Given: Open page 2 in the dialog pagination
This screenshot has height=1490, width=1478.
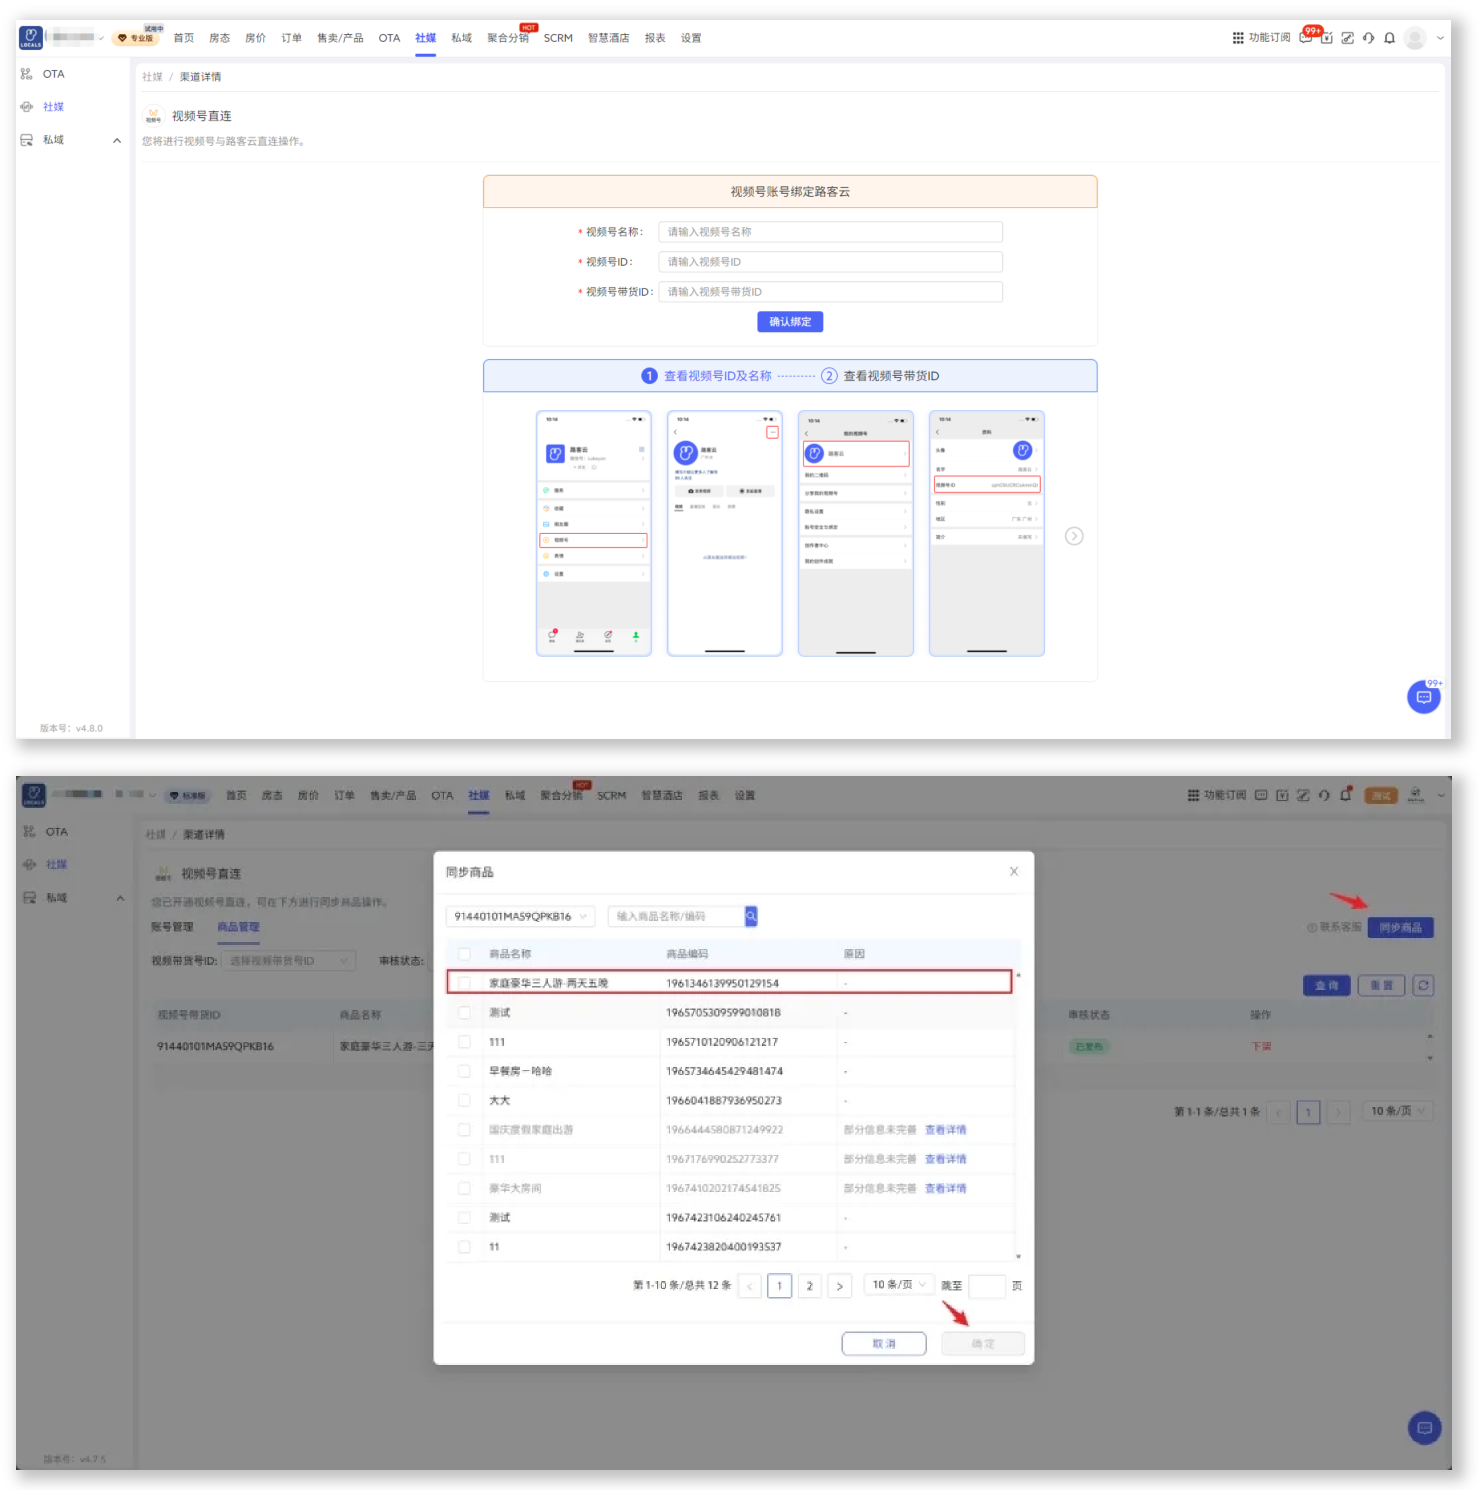Looking at the screenshot, I should click(x=810, y=1286).
